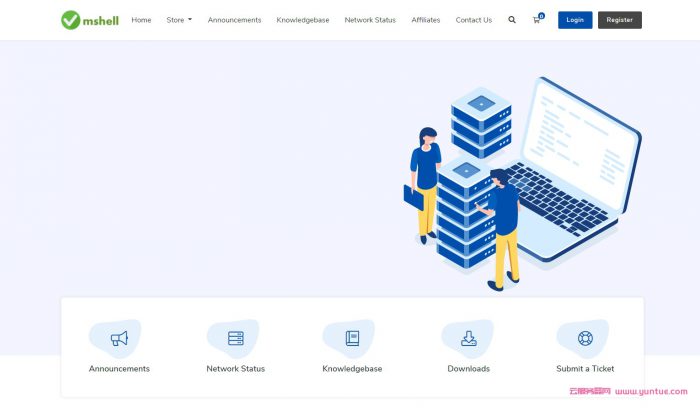Viewport: 700px width, 408px height.
Task: Open Contact Us page
Action: 473,20
